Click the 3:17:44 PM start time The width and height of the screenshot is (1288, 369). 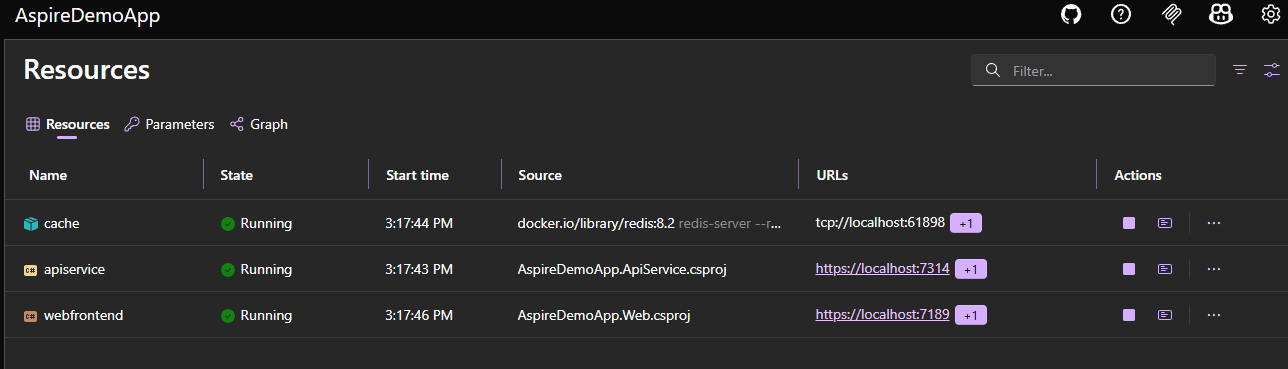419,223
